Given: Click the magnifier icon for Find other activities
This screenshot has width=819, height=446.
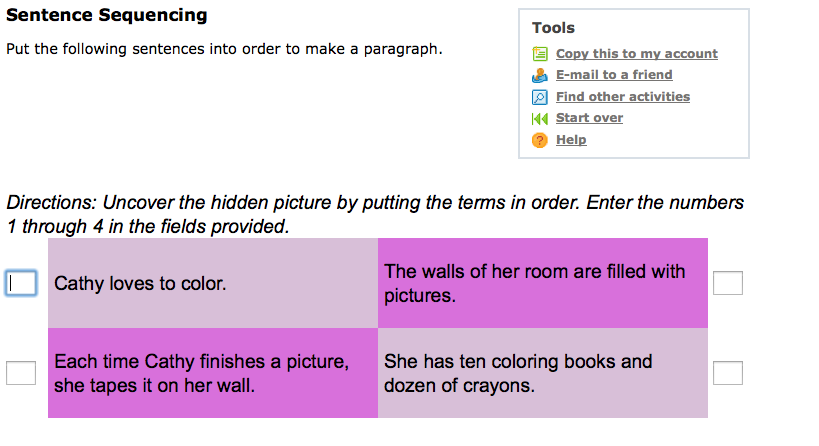Looking at the screenshot, I should click(540, 97).
